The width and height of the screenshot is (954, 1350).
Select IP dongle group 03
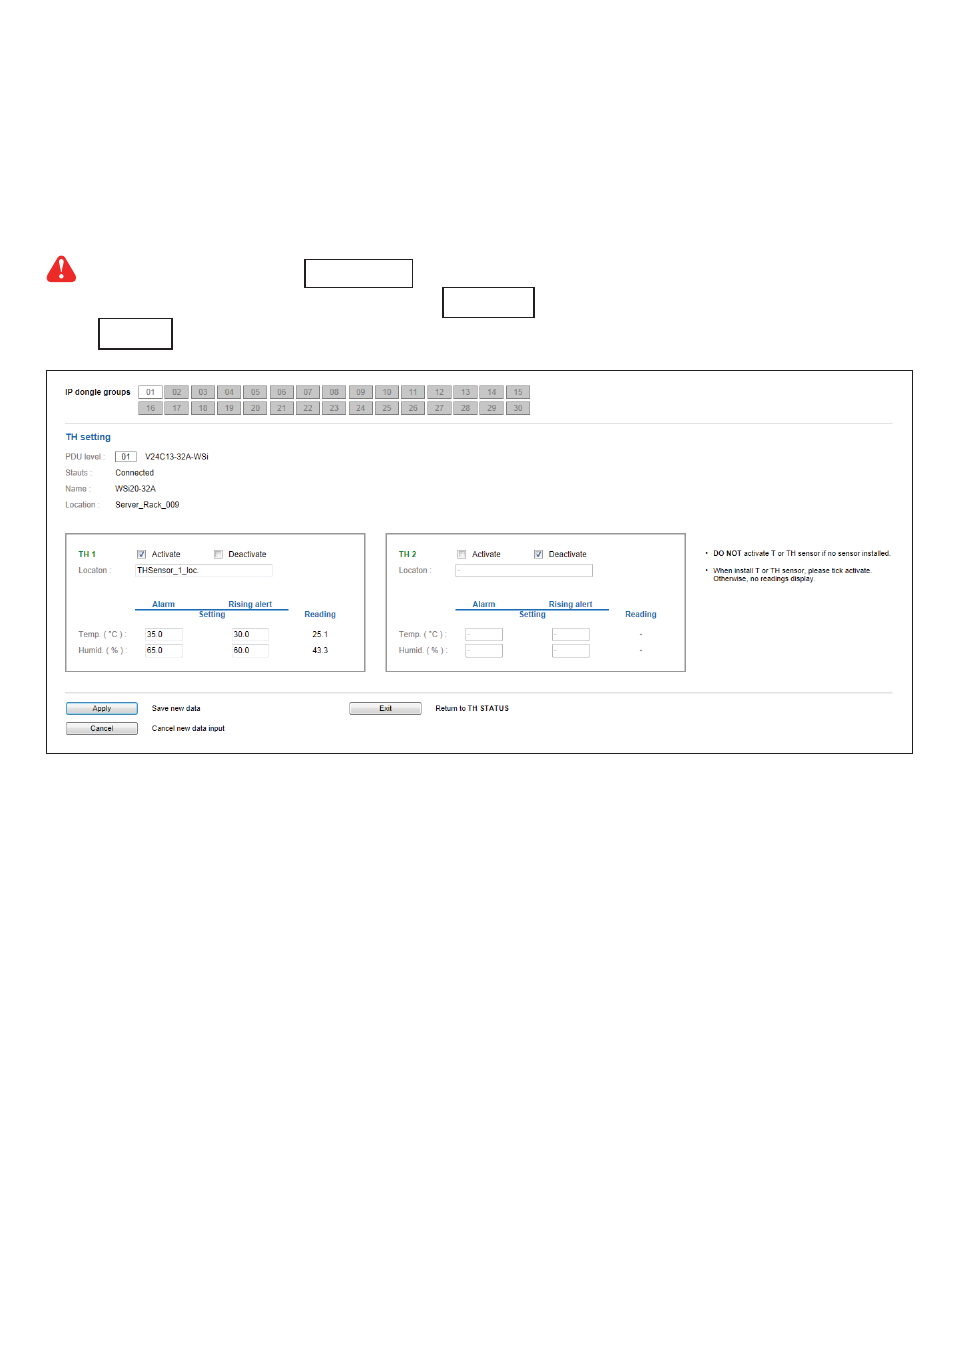(x=203, y=392)
